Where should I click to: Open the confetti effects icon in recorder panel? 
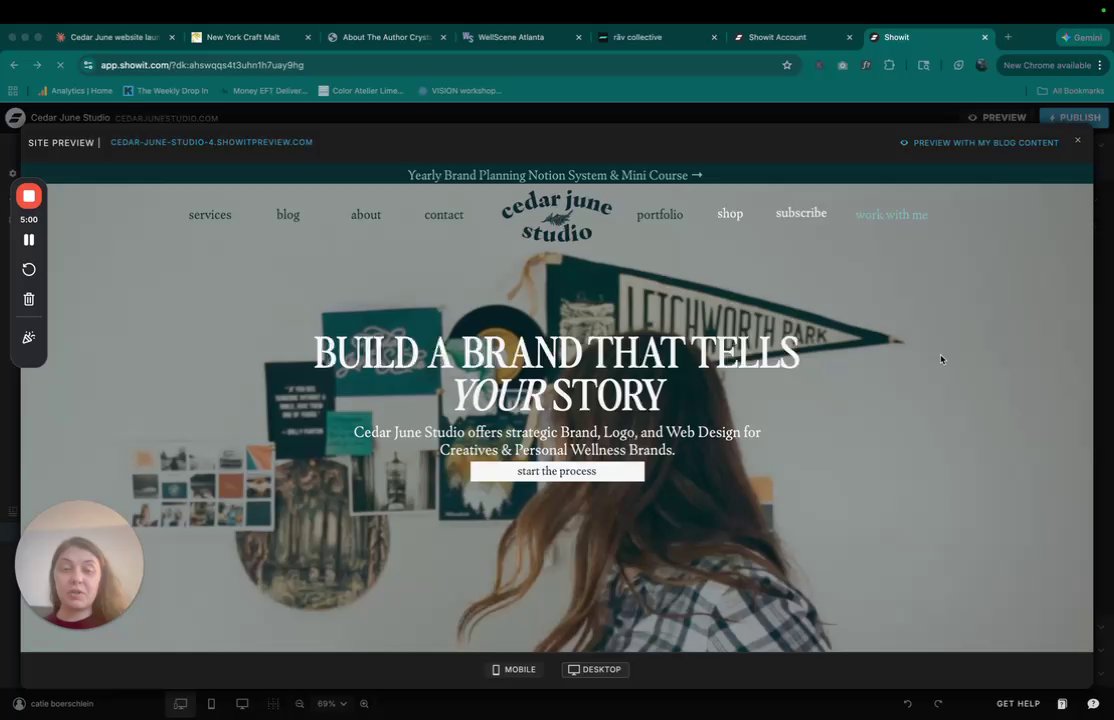click(29, 338)
